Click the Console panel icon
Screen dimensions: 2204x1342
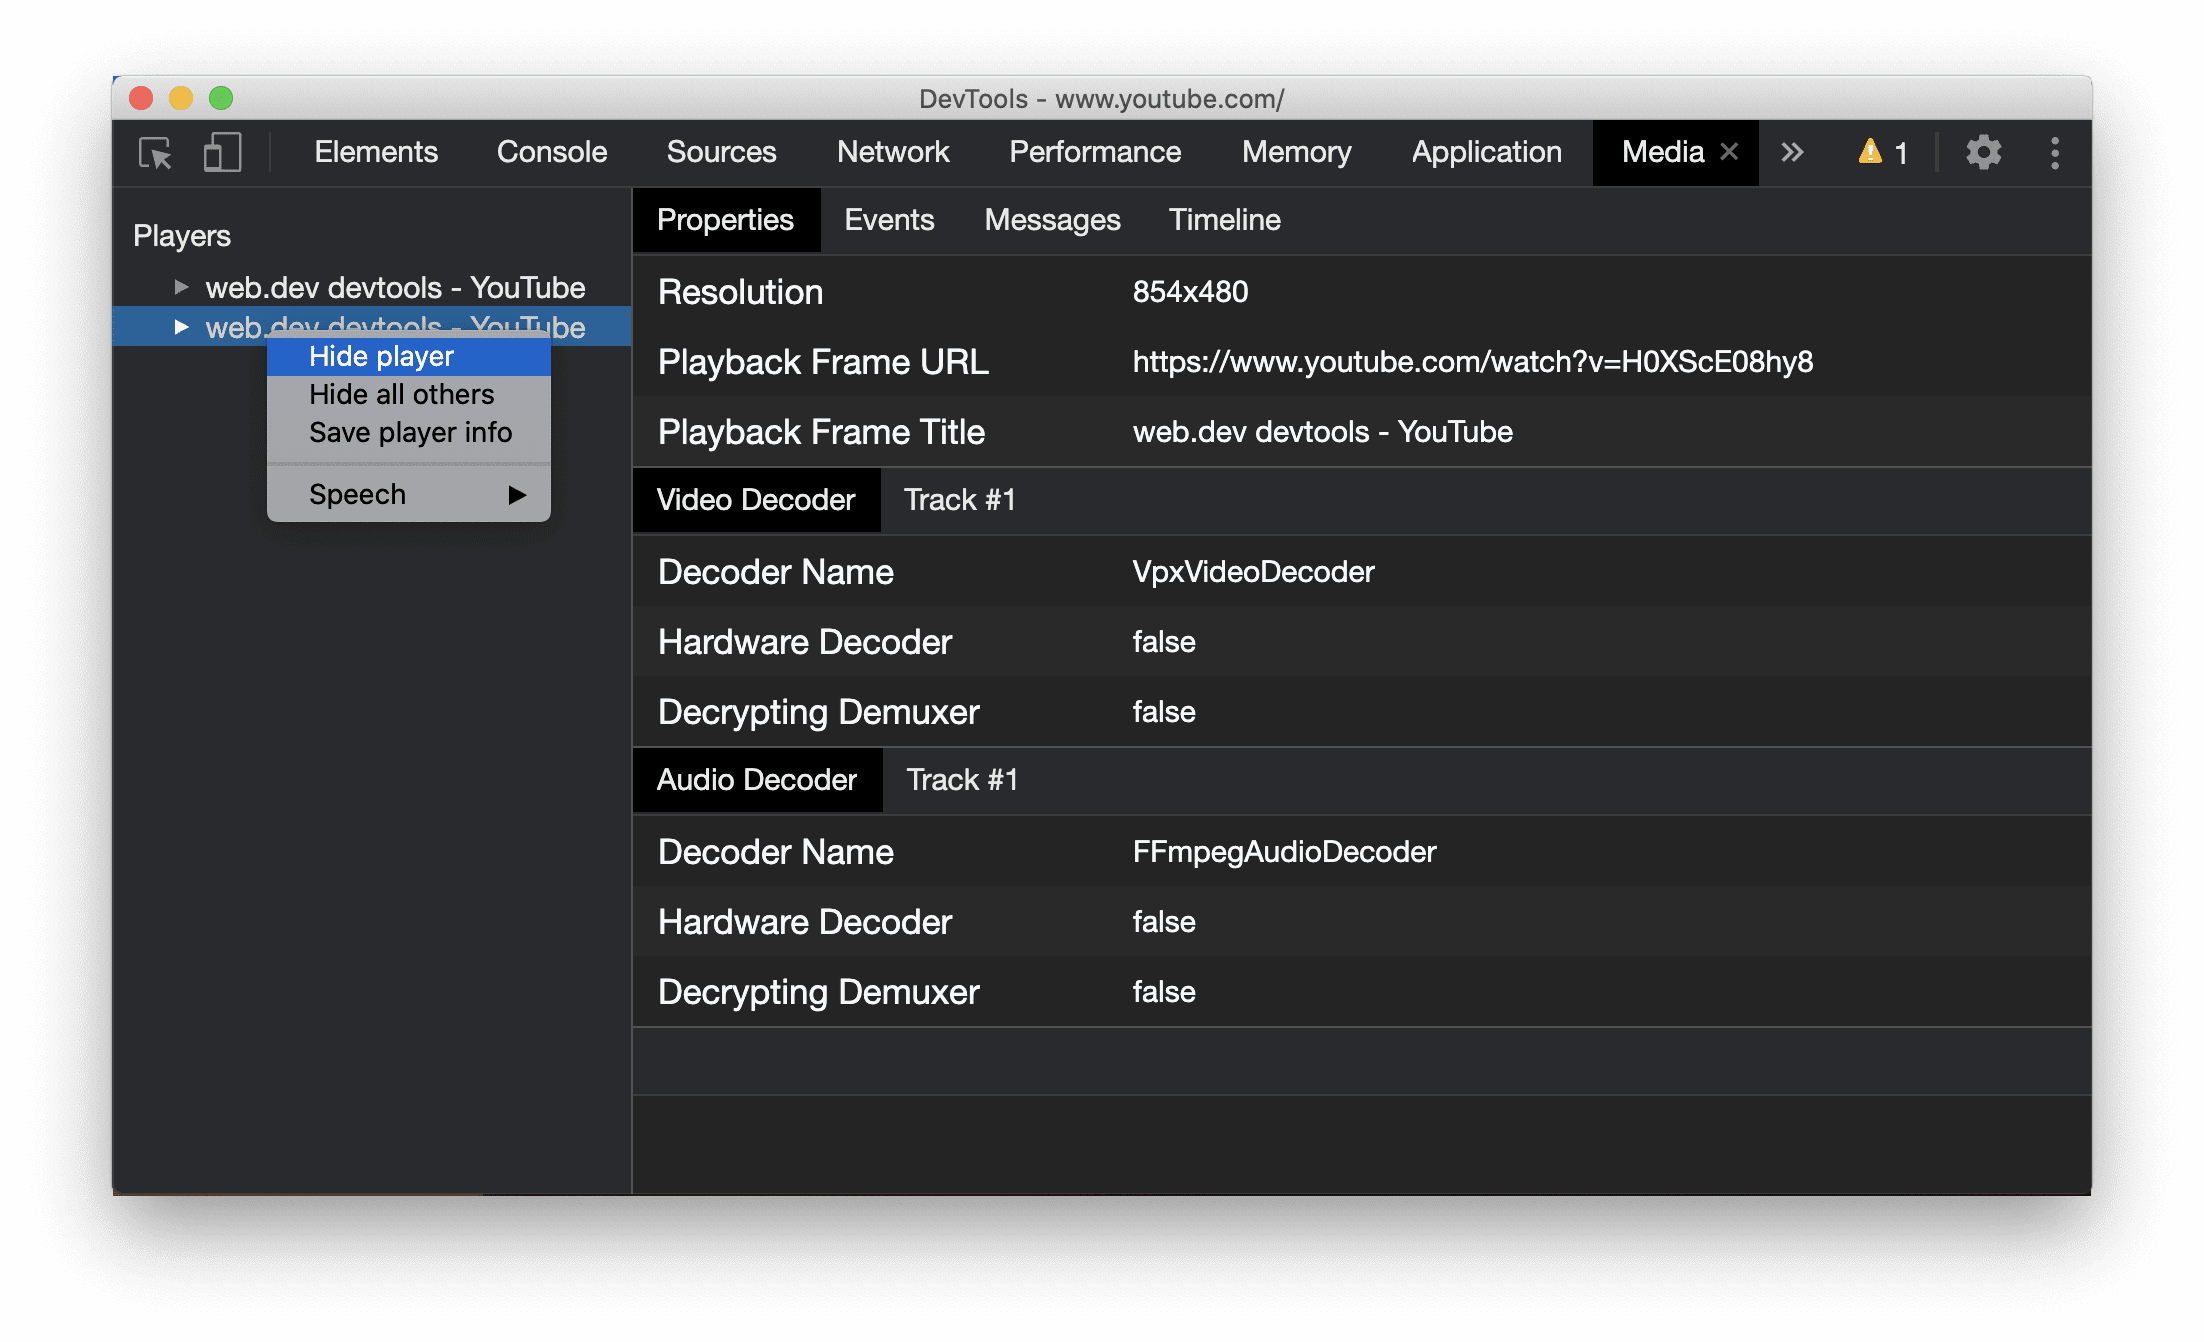pos(549,151)
